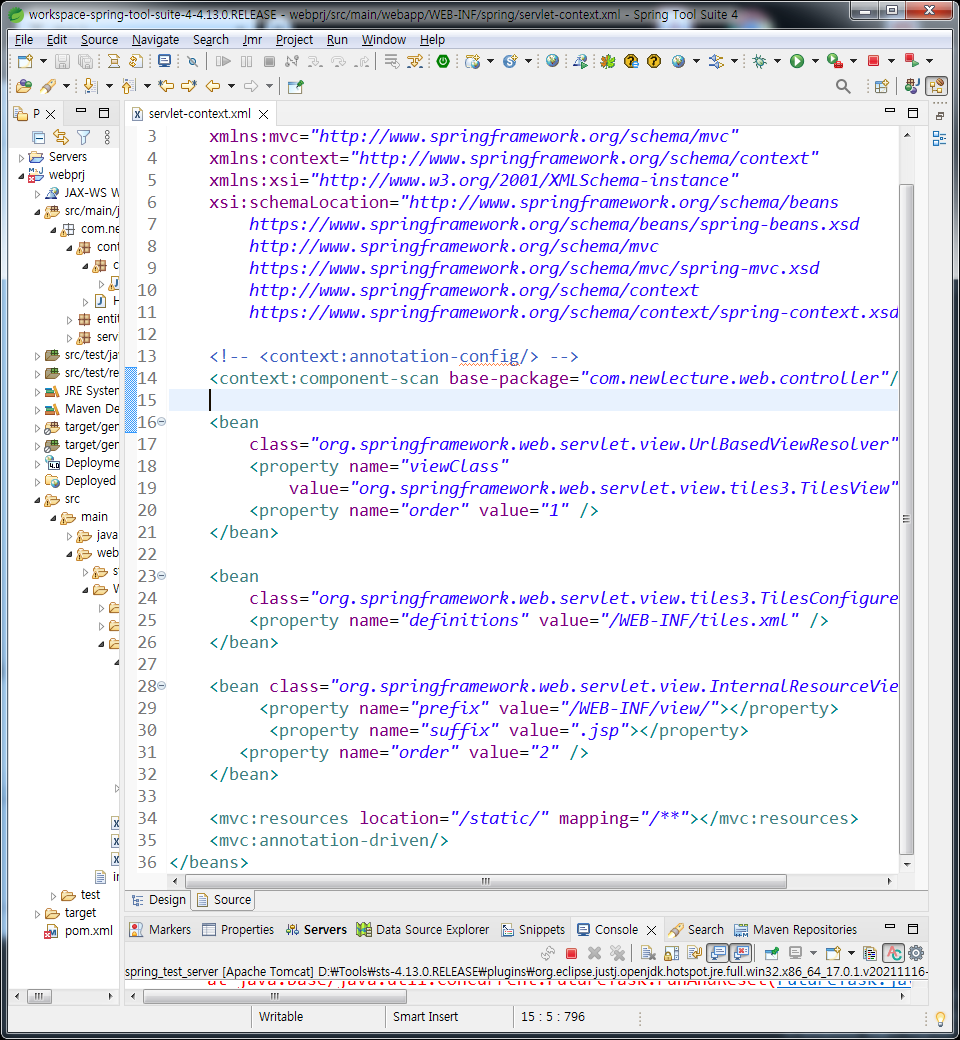The width and height of the screenshot is (960, 1040).
Task: Open the Data Source Explorer tab
Action: (x=423, y=930)
